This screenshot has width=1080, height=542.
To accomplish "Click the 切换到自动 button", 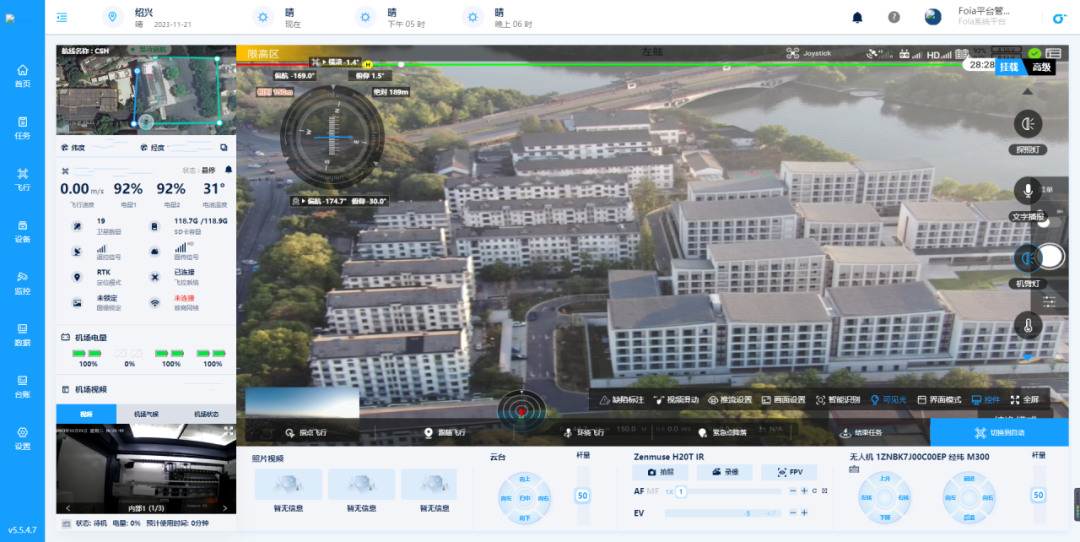I will 999,433.
